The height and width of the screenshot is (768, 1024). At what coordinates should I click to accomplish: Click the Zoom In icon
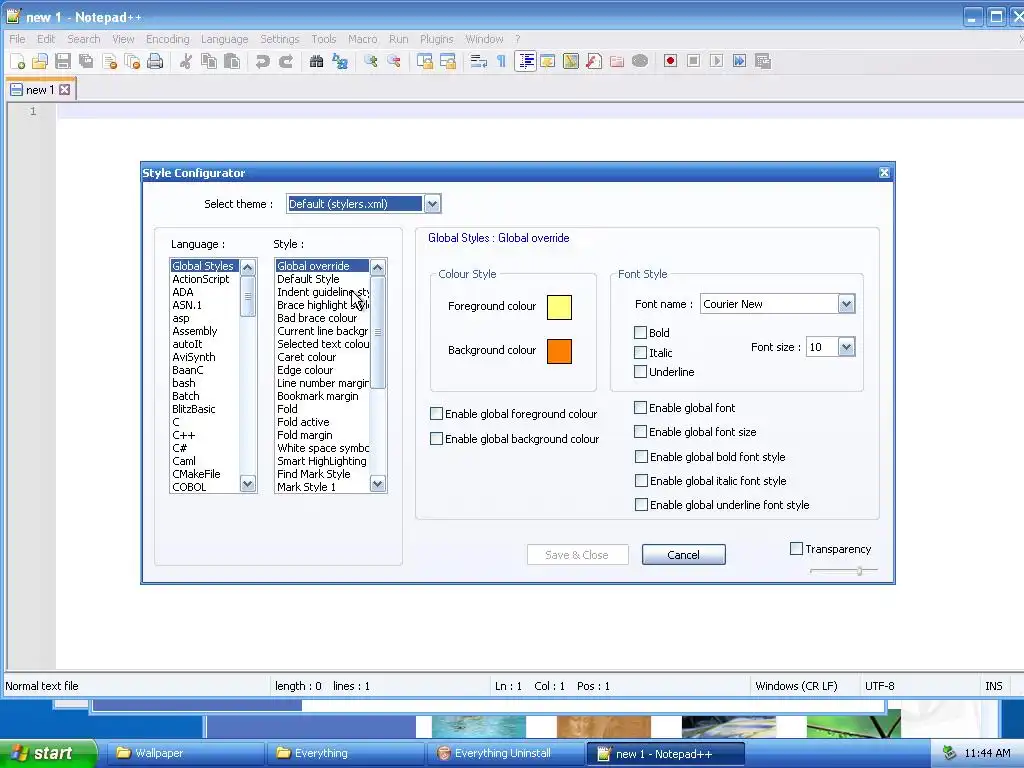point(371,61)
